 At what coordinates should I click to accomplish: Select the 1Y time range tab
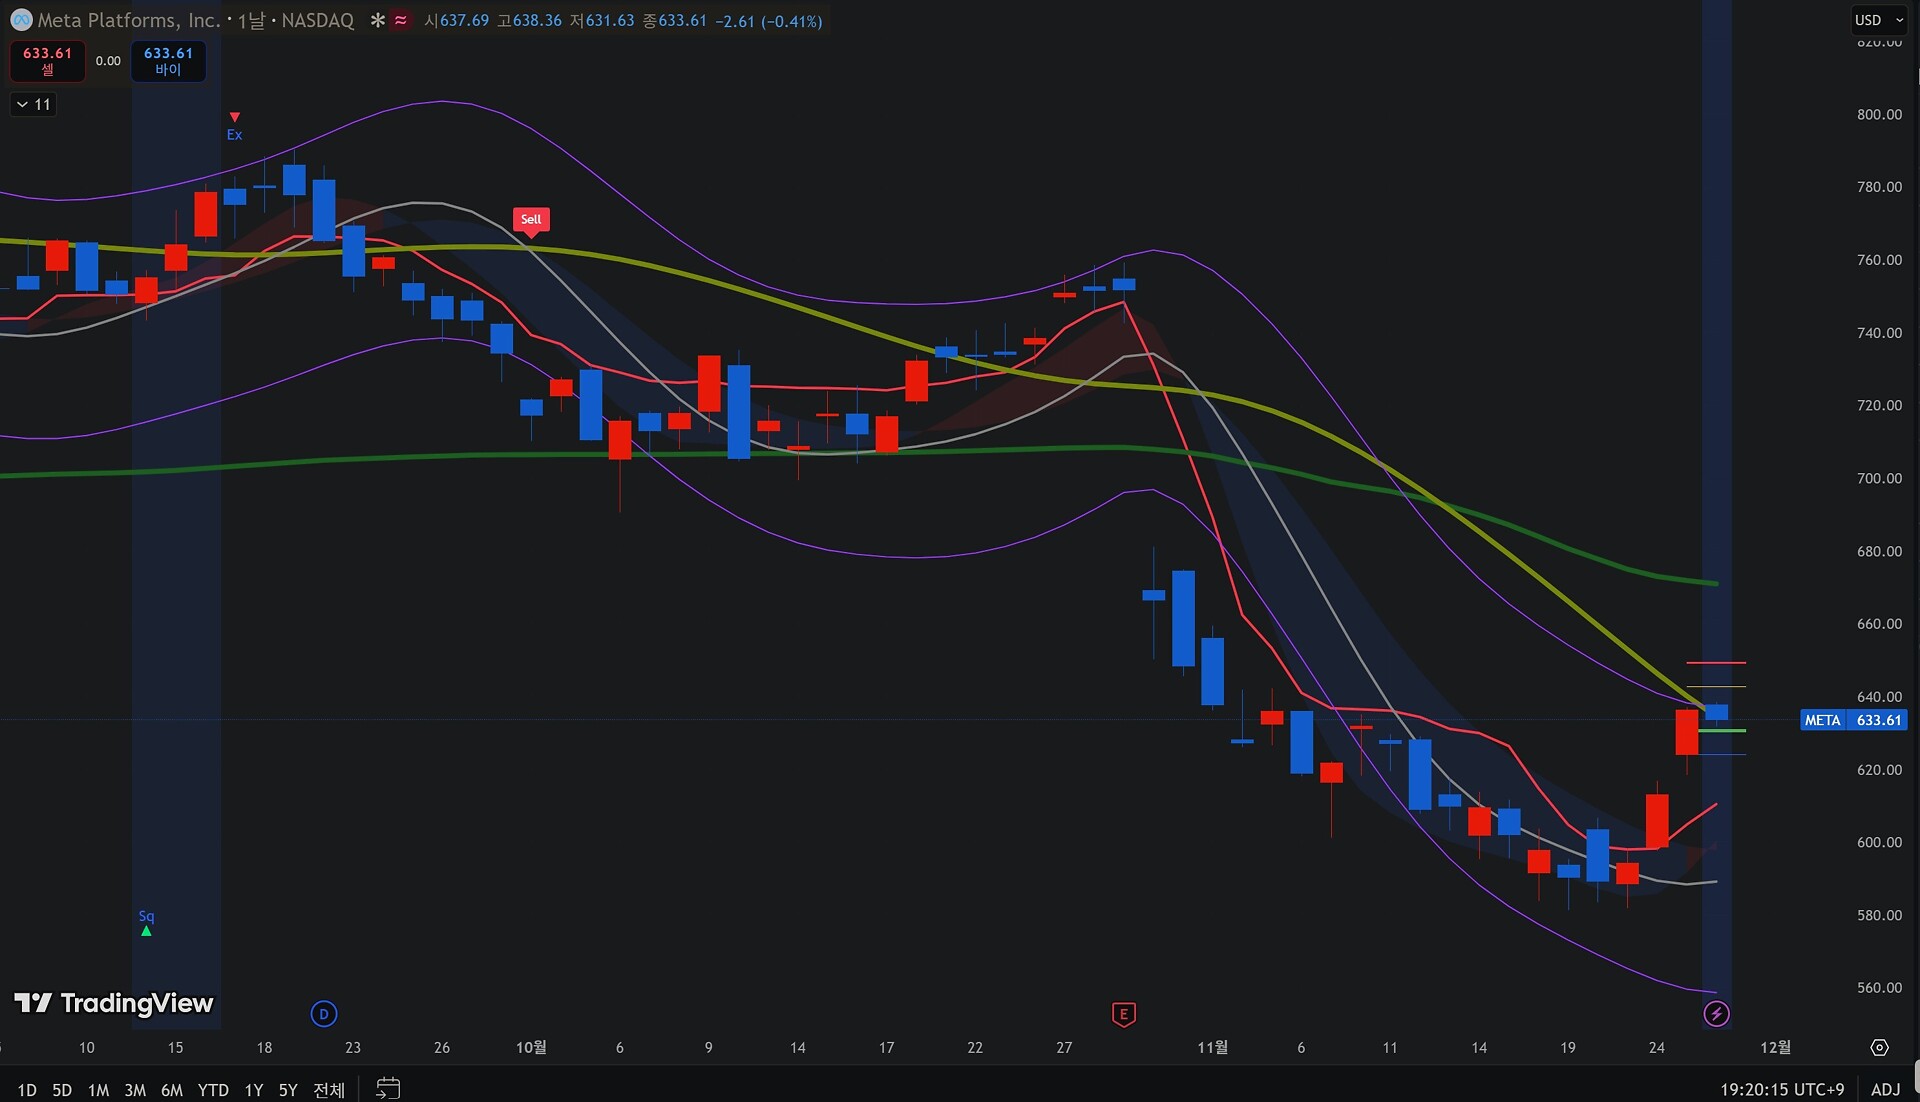[x=254, y=1090]
